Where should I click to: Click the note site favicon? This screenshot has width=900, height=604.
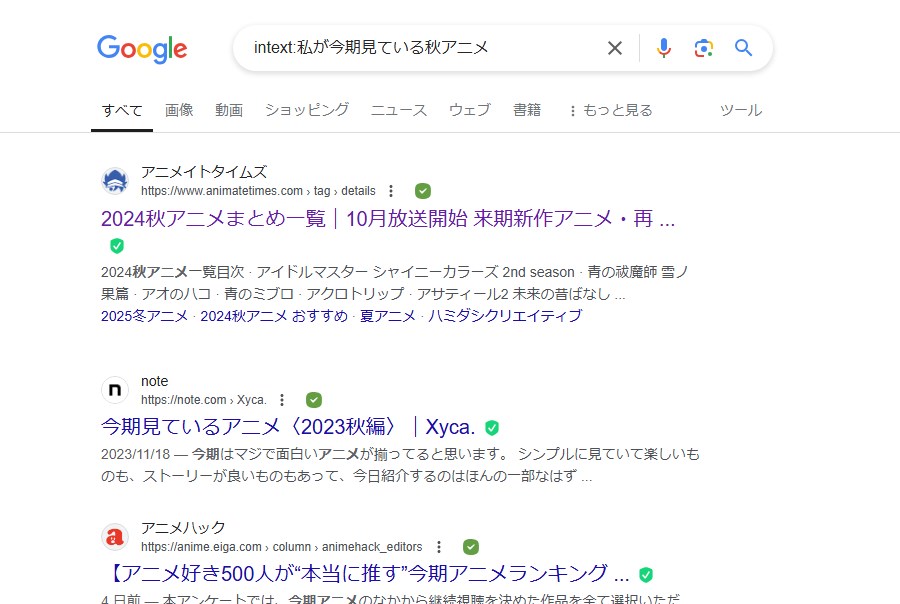[115, 390]
